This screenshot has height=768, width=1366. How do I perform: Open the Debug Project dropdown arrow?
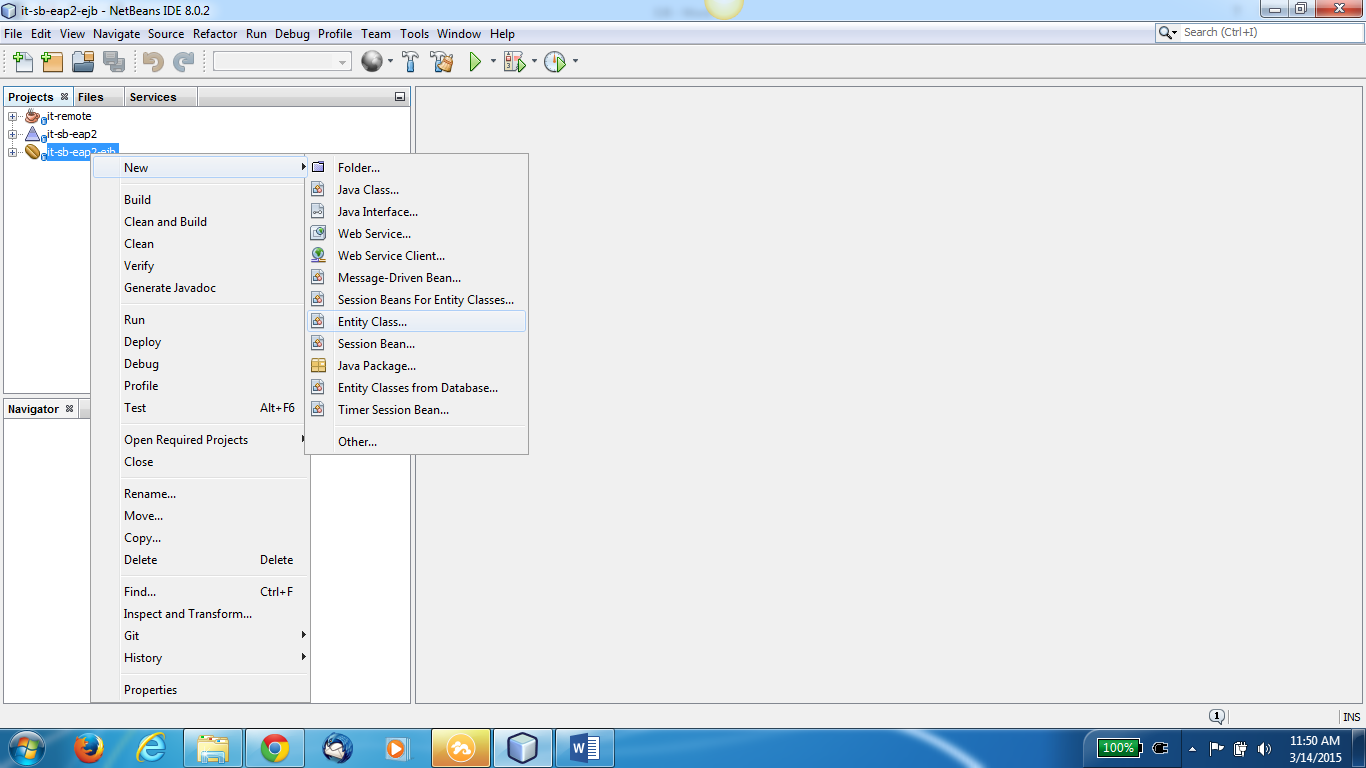pos(534,62)
